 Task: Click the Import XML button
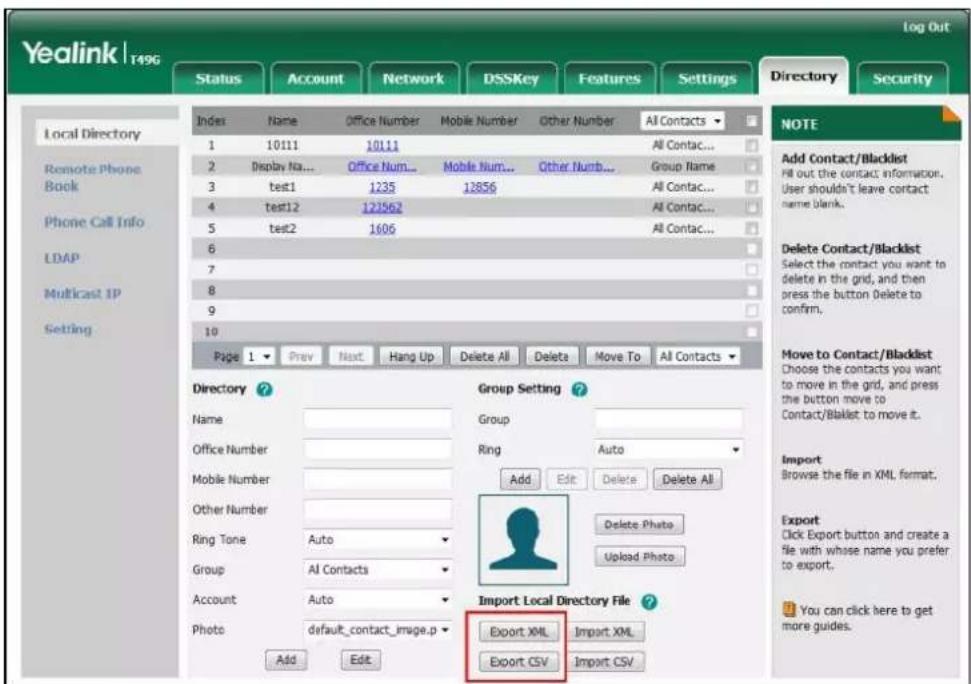604,631
